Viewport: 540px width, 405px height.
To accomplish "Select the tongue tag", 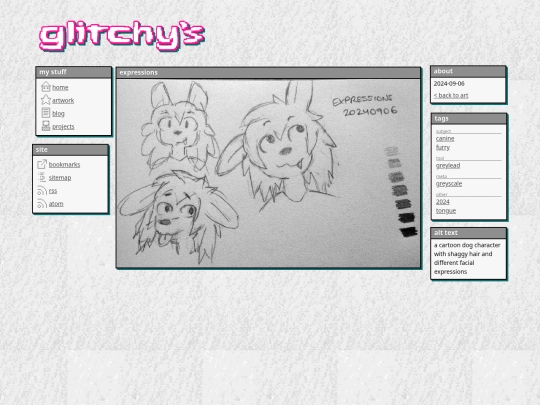I will pyautogui.click(x=446, y=211).
